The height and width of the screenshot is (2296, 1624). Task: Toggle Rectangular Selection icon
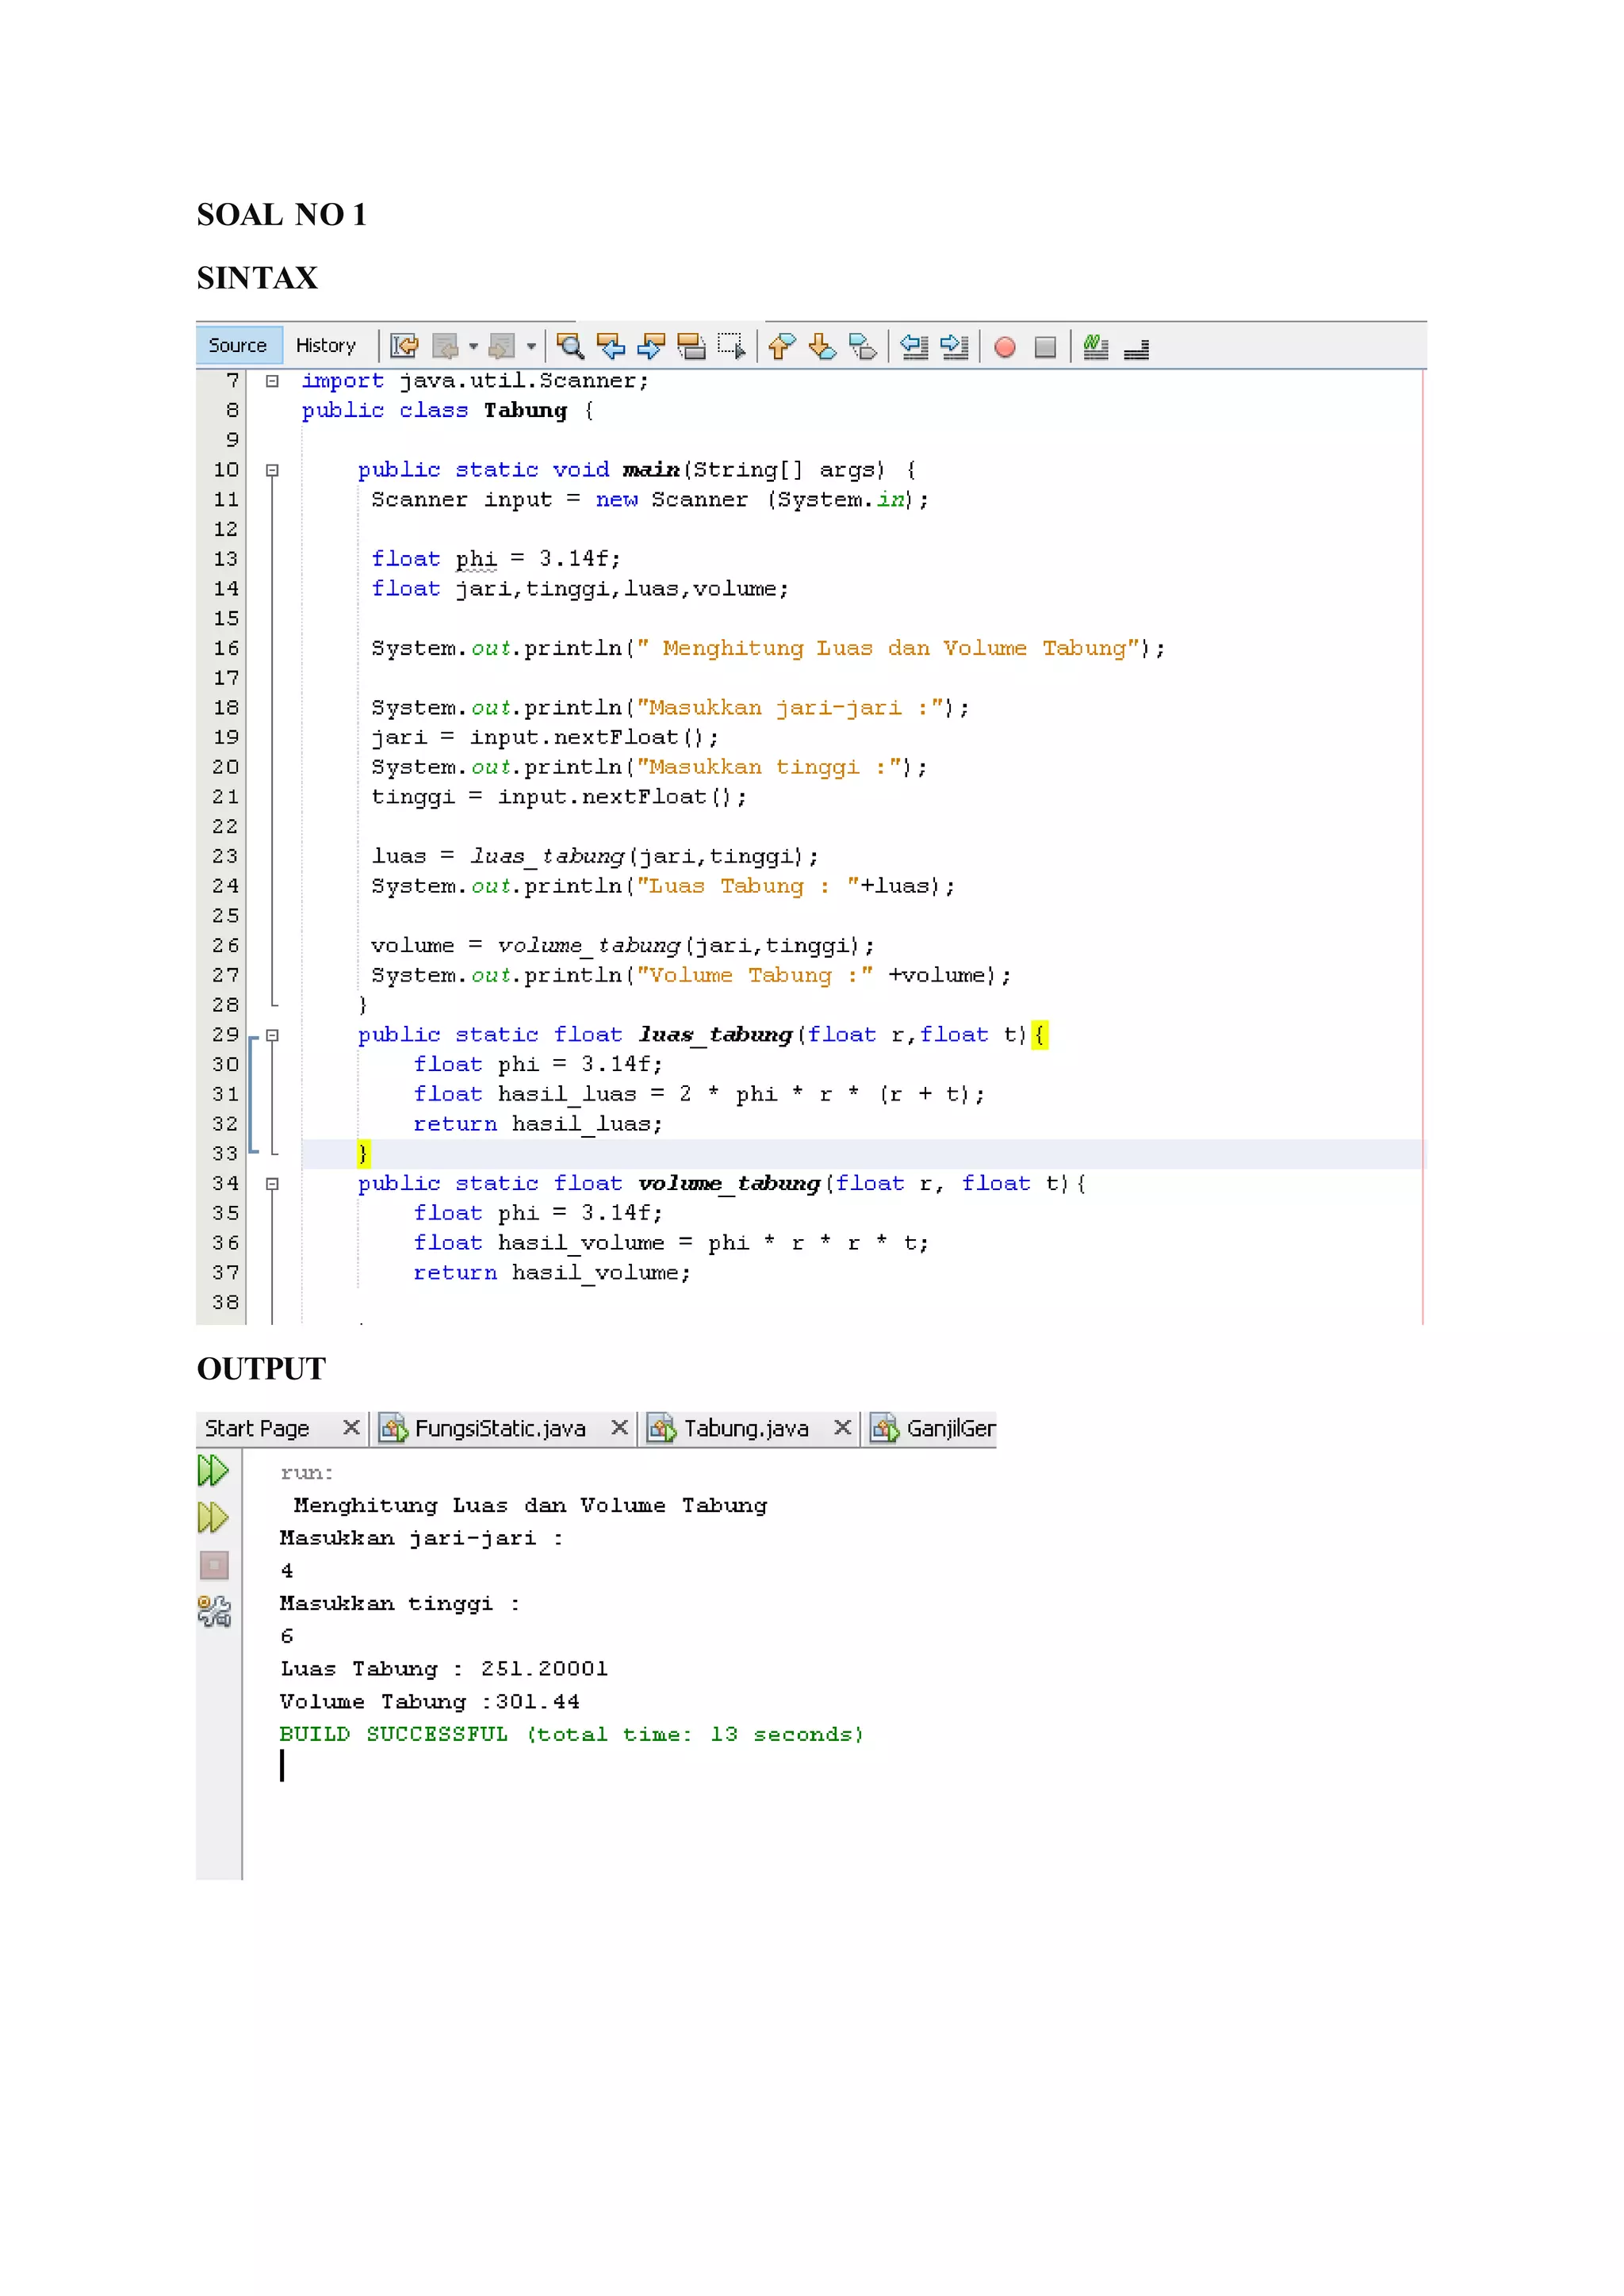pyautogui.click(x=732, y=347)
